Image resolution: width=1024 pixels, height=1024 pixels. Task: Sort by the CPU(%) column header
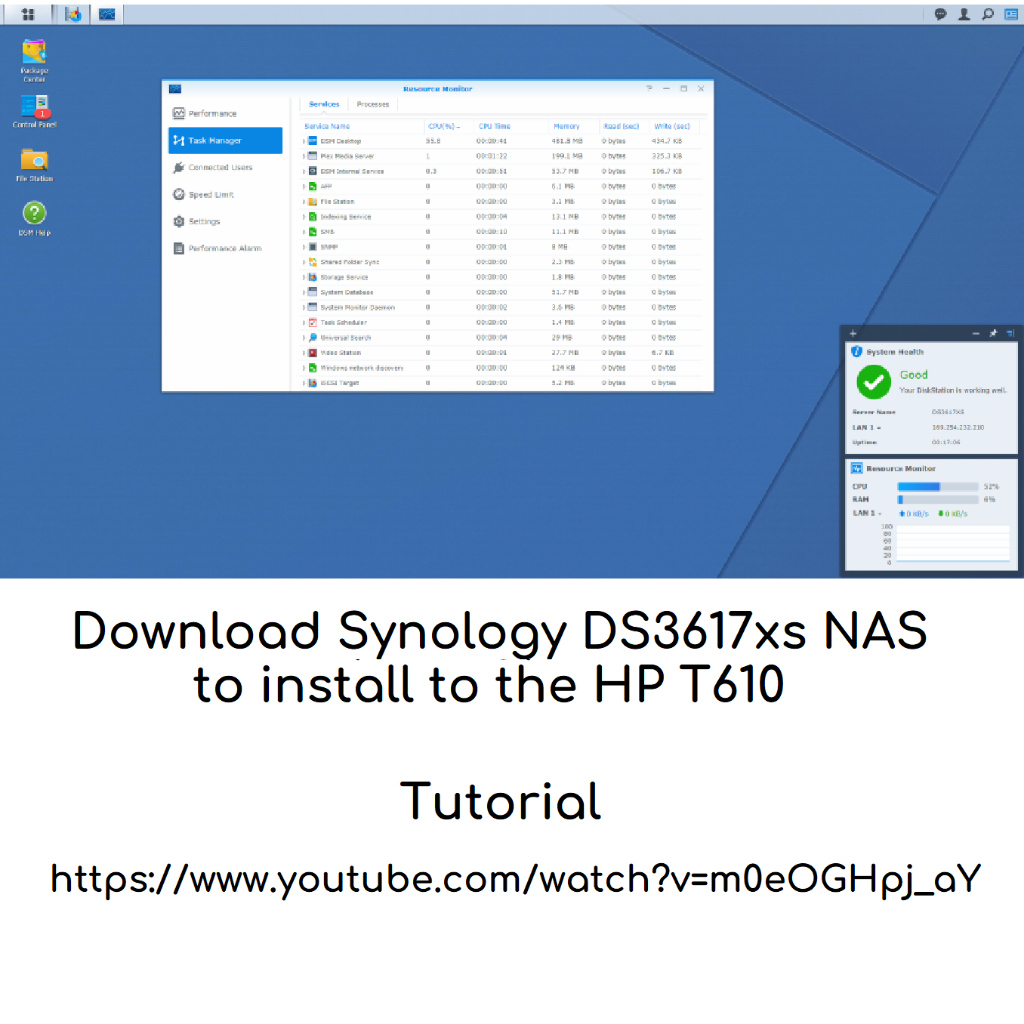[443, 126]
